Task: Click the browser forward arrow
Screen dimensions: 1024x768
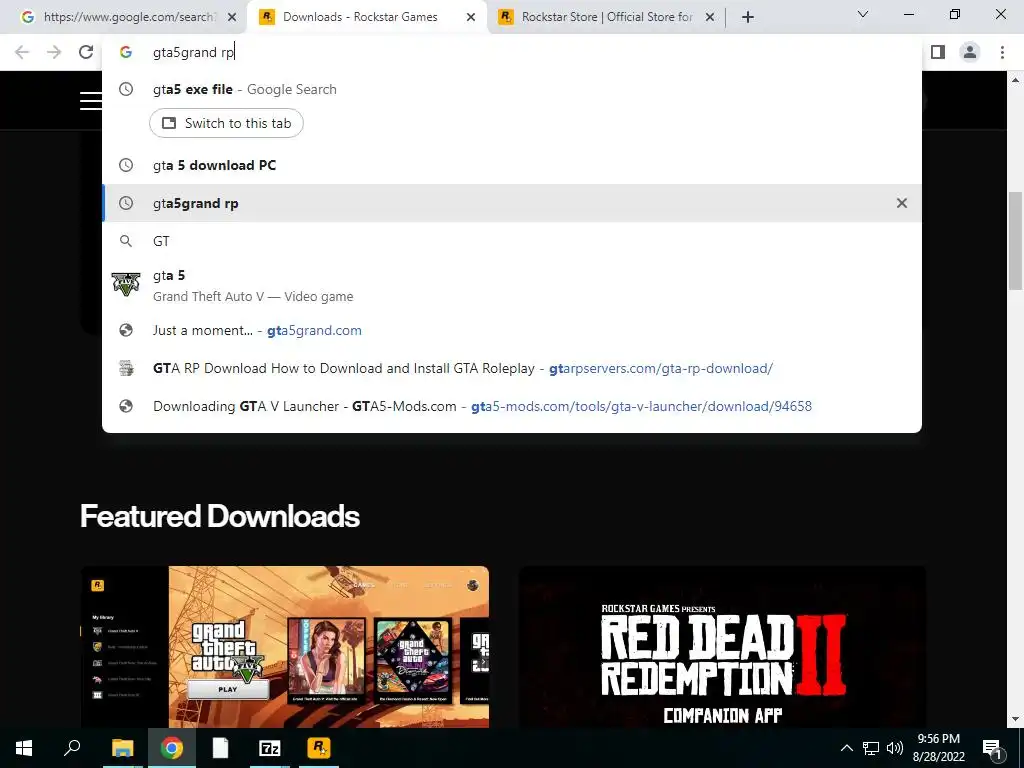Action: pos(54,52)
